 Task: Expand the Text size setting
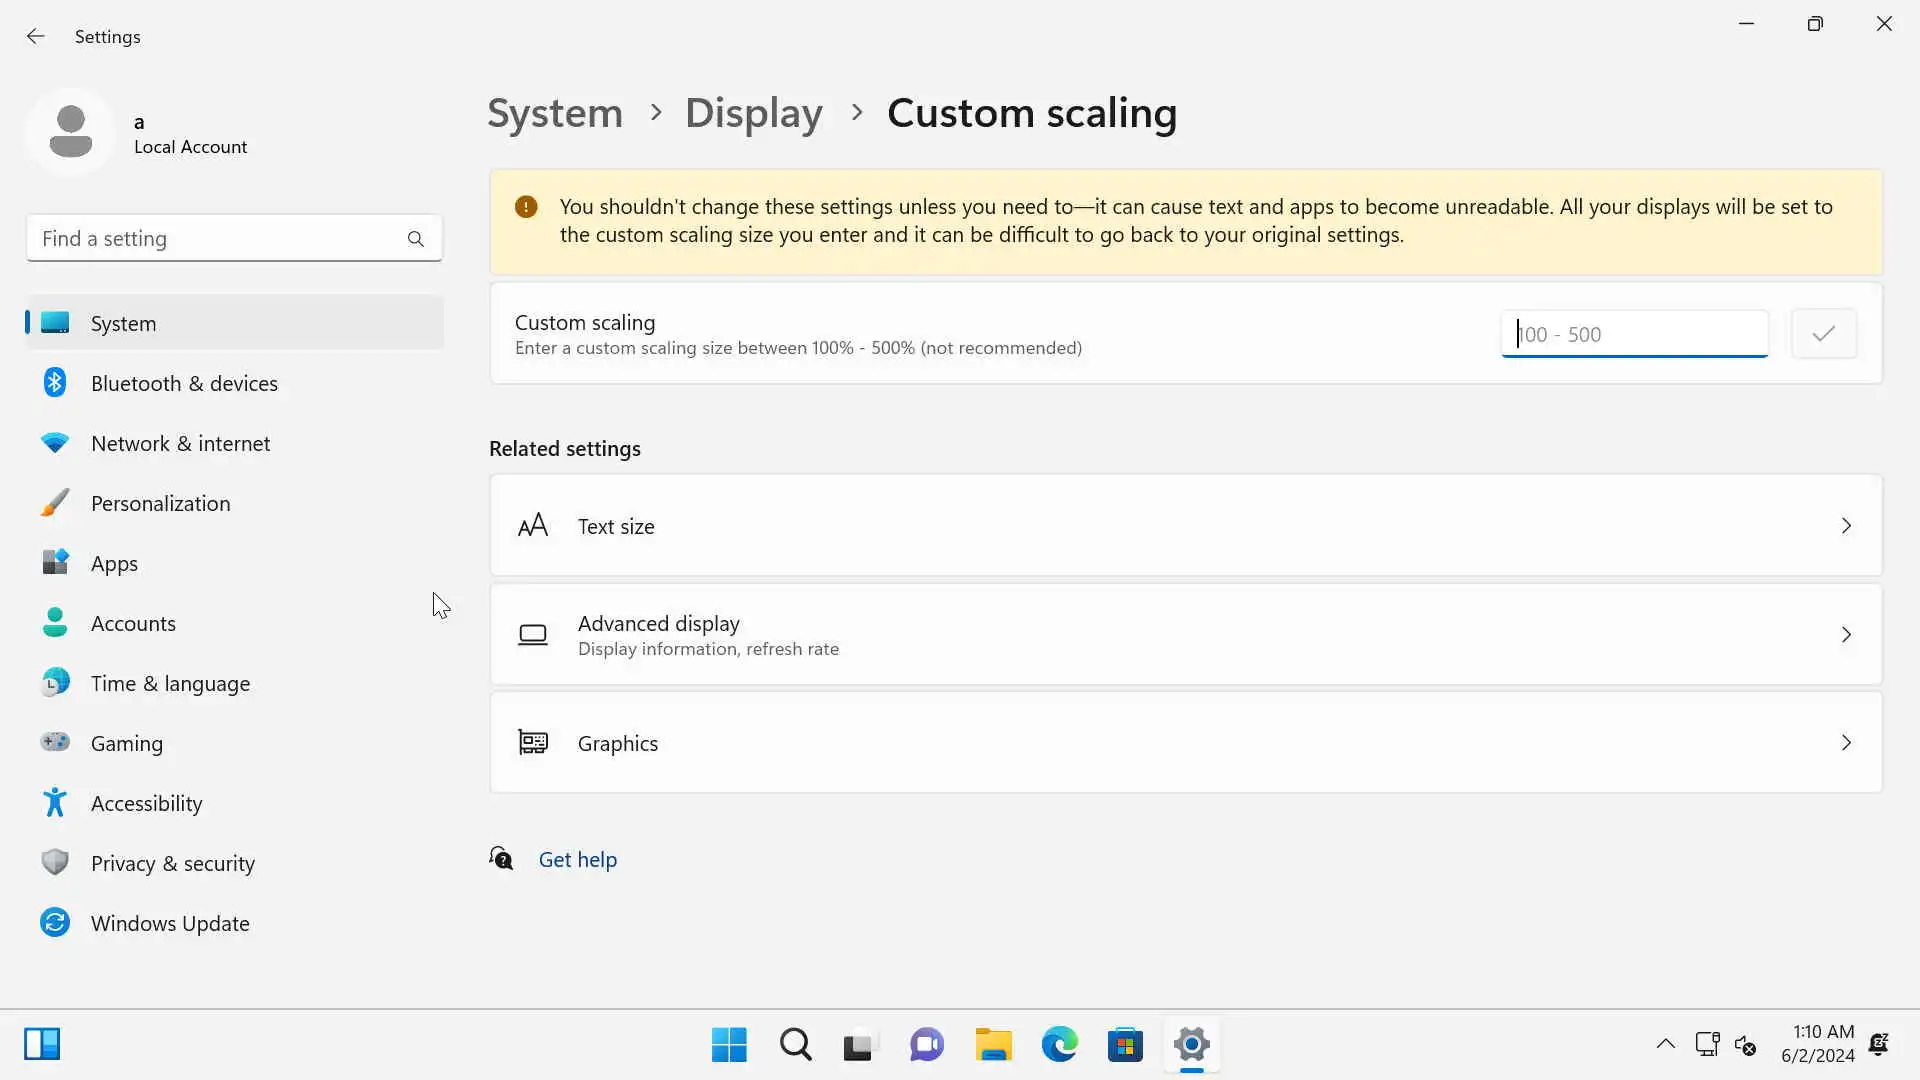click(x=1185, y=526)
